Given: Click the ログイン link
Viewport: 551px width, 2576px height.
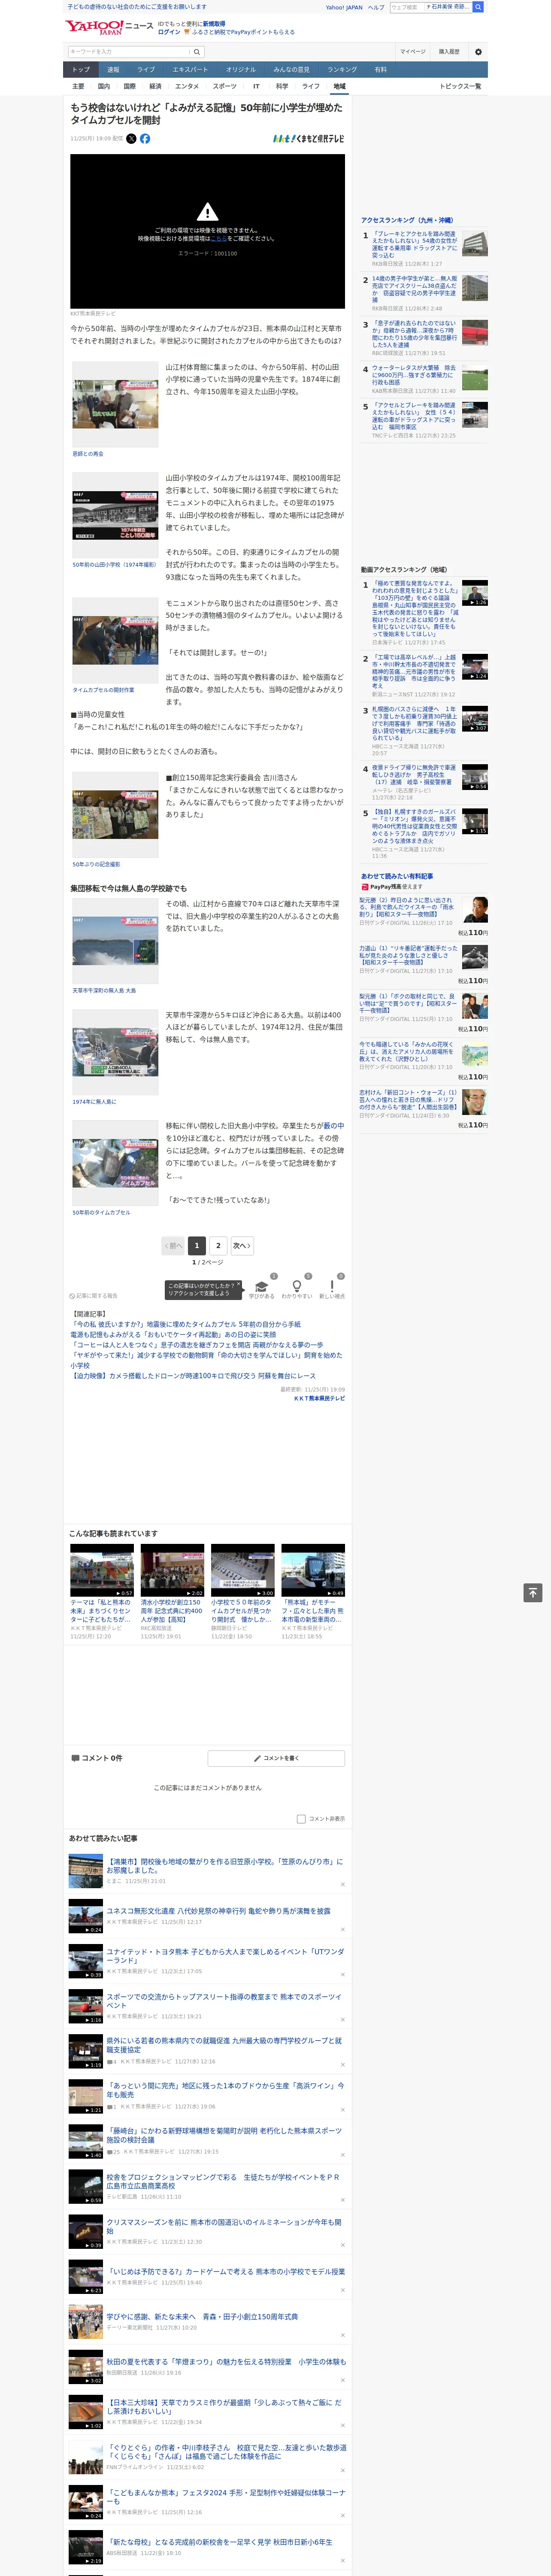Looking at the screenshot, I should tap(169, 32).
